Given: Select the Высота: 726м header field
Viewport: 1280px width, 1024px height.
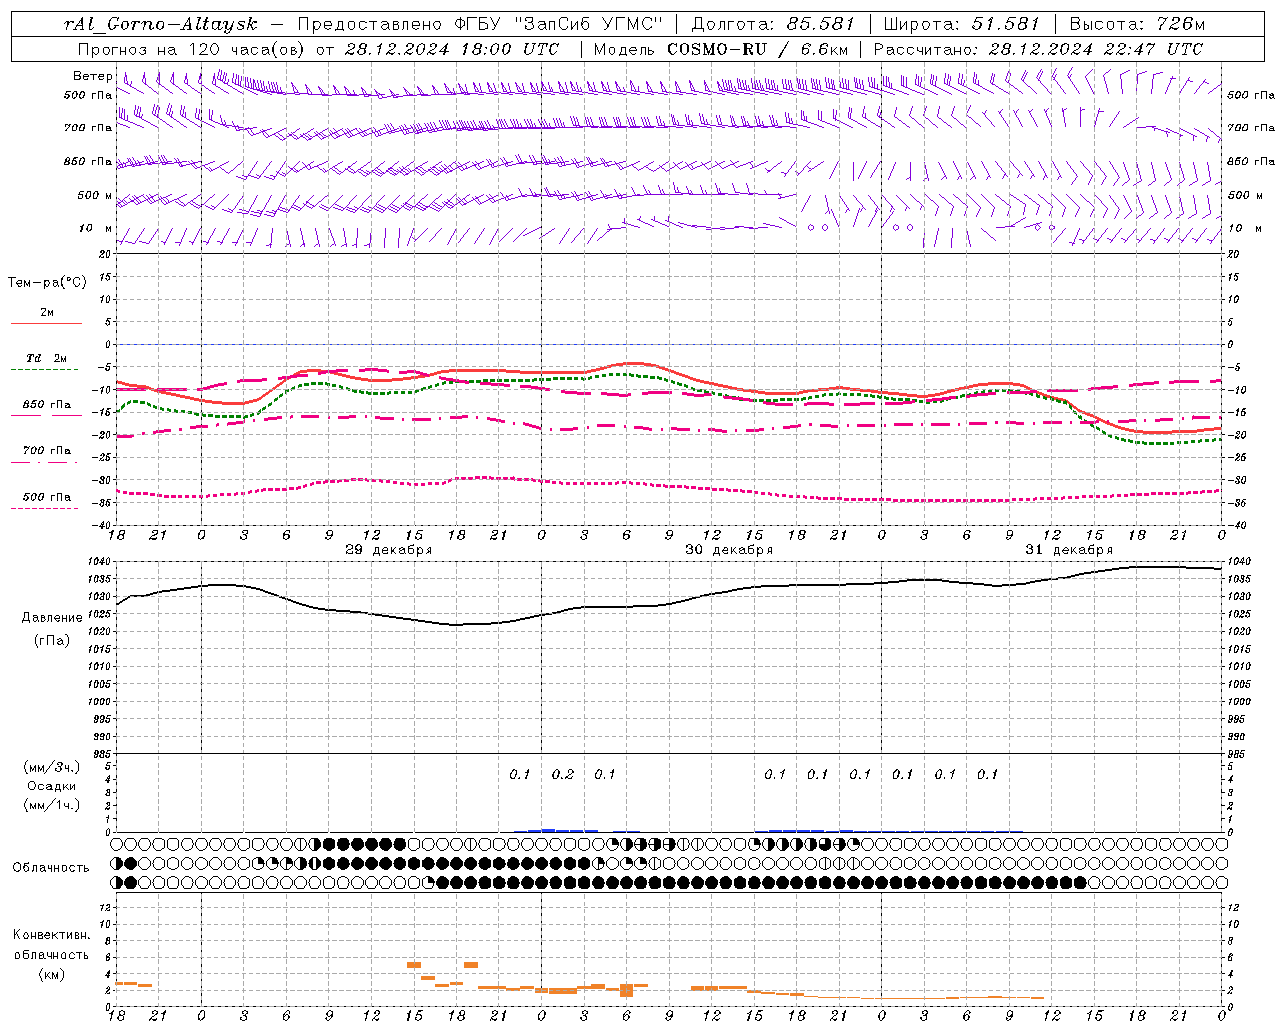Looking at the screenshot, I should pos(1137,24).
